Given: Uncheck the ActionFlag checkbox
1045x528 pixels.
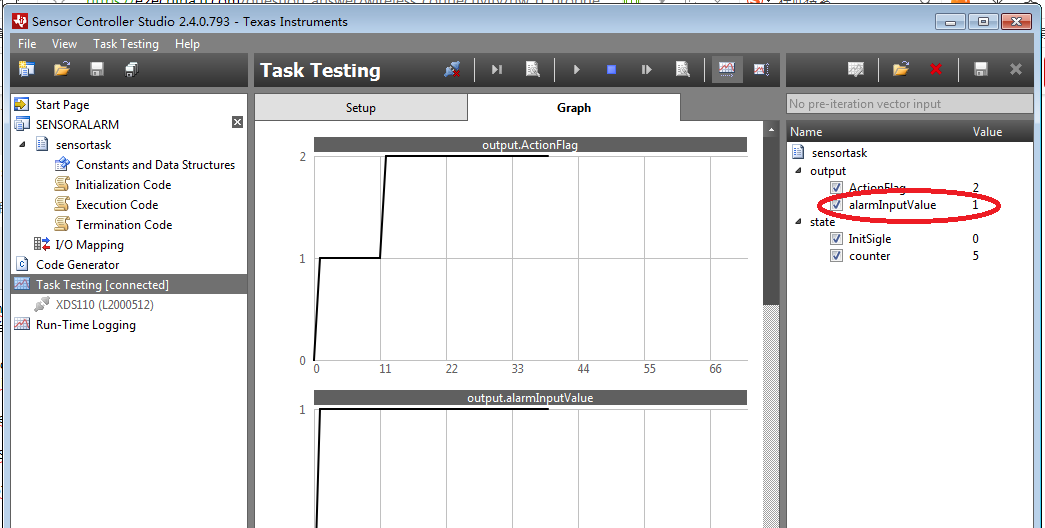Looking at the screenshot, I should [836, 187].
